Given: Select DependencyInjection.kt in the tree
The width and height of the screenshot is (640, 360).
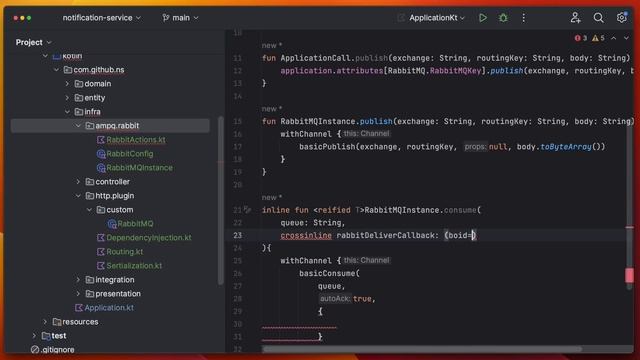Looking at the screenshot, I should tap(149, 238).
